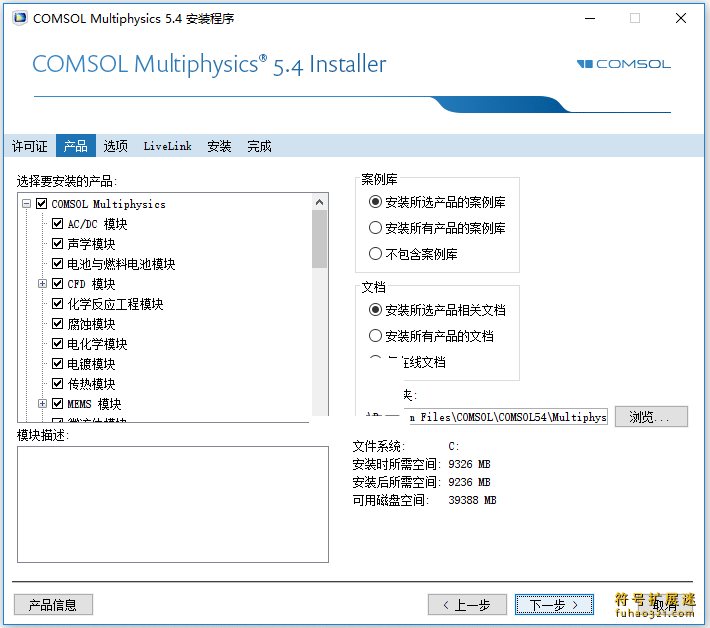Click the 9326 MB required space value
The image size is (710, 628).
pos(469,464)
